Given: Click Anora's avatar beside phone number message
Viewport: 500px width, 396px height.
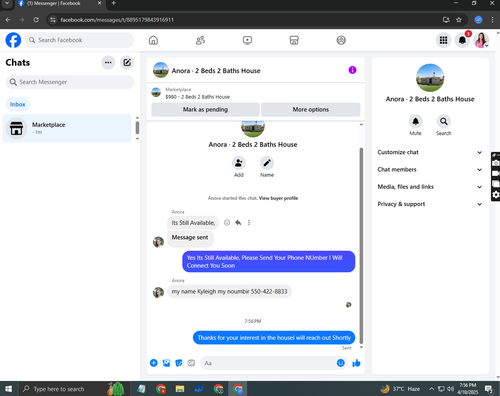Looking at the screenshot, I should (158, 292).
